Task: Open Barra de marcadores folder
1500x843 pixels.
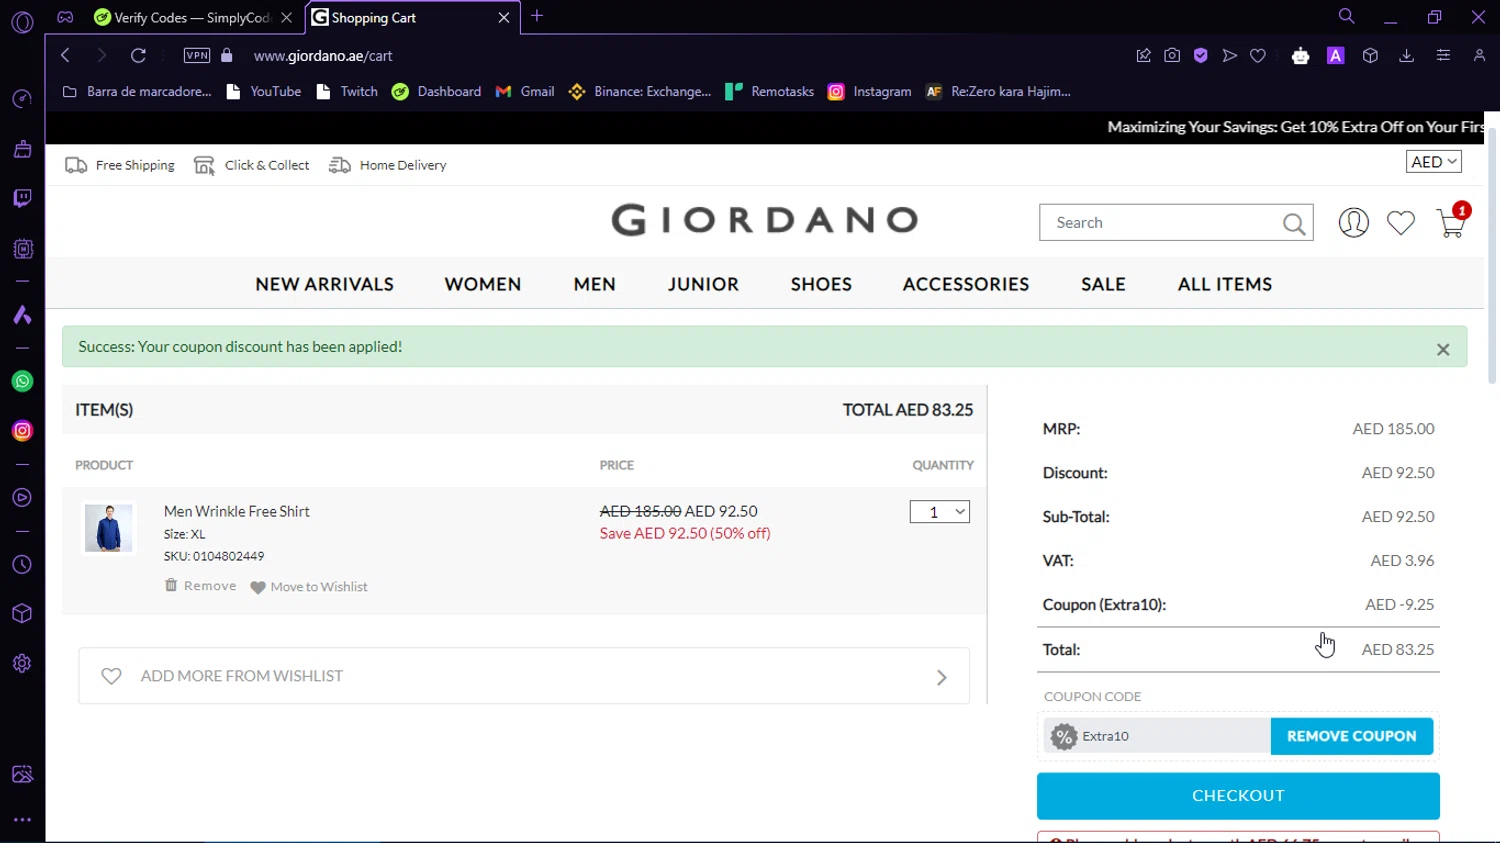Action: click(137, 91)
